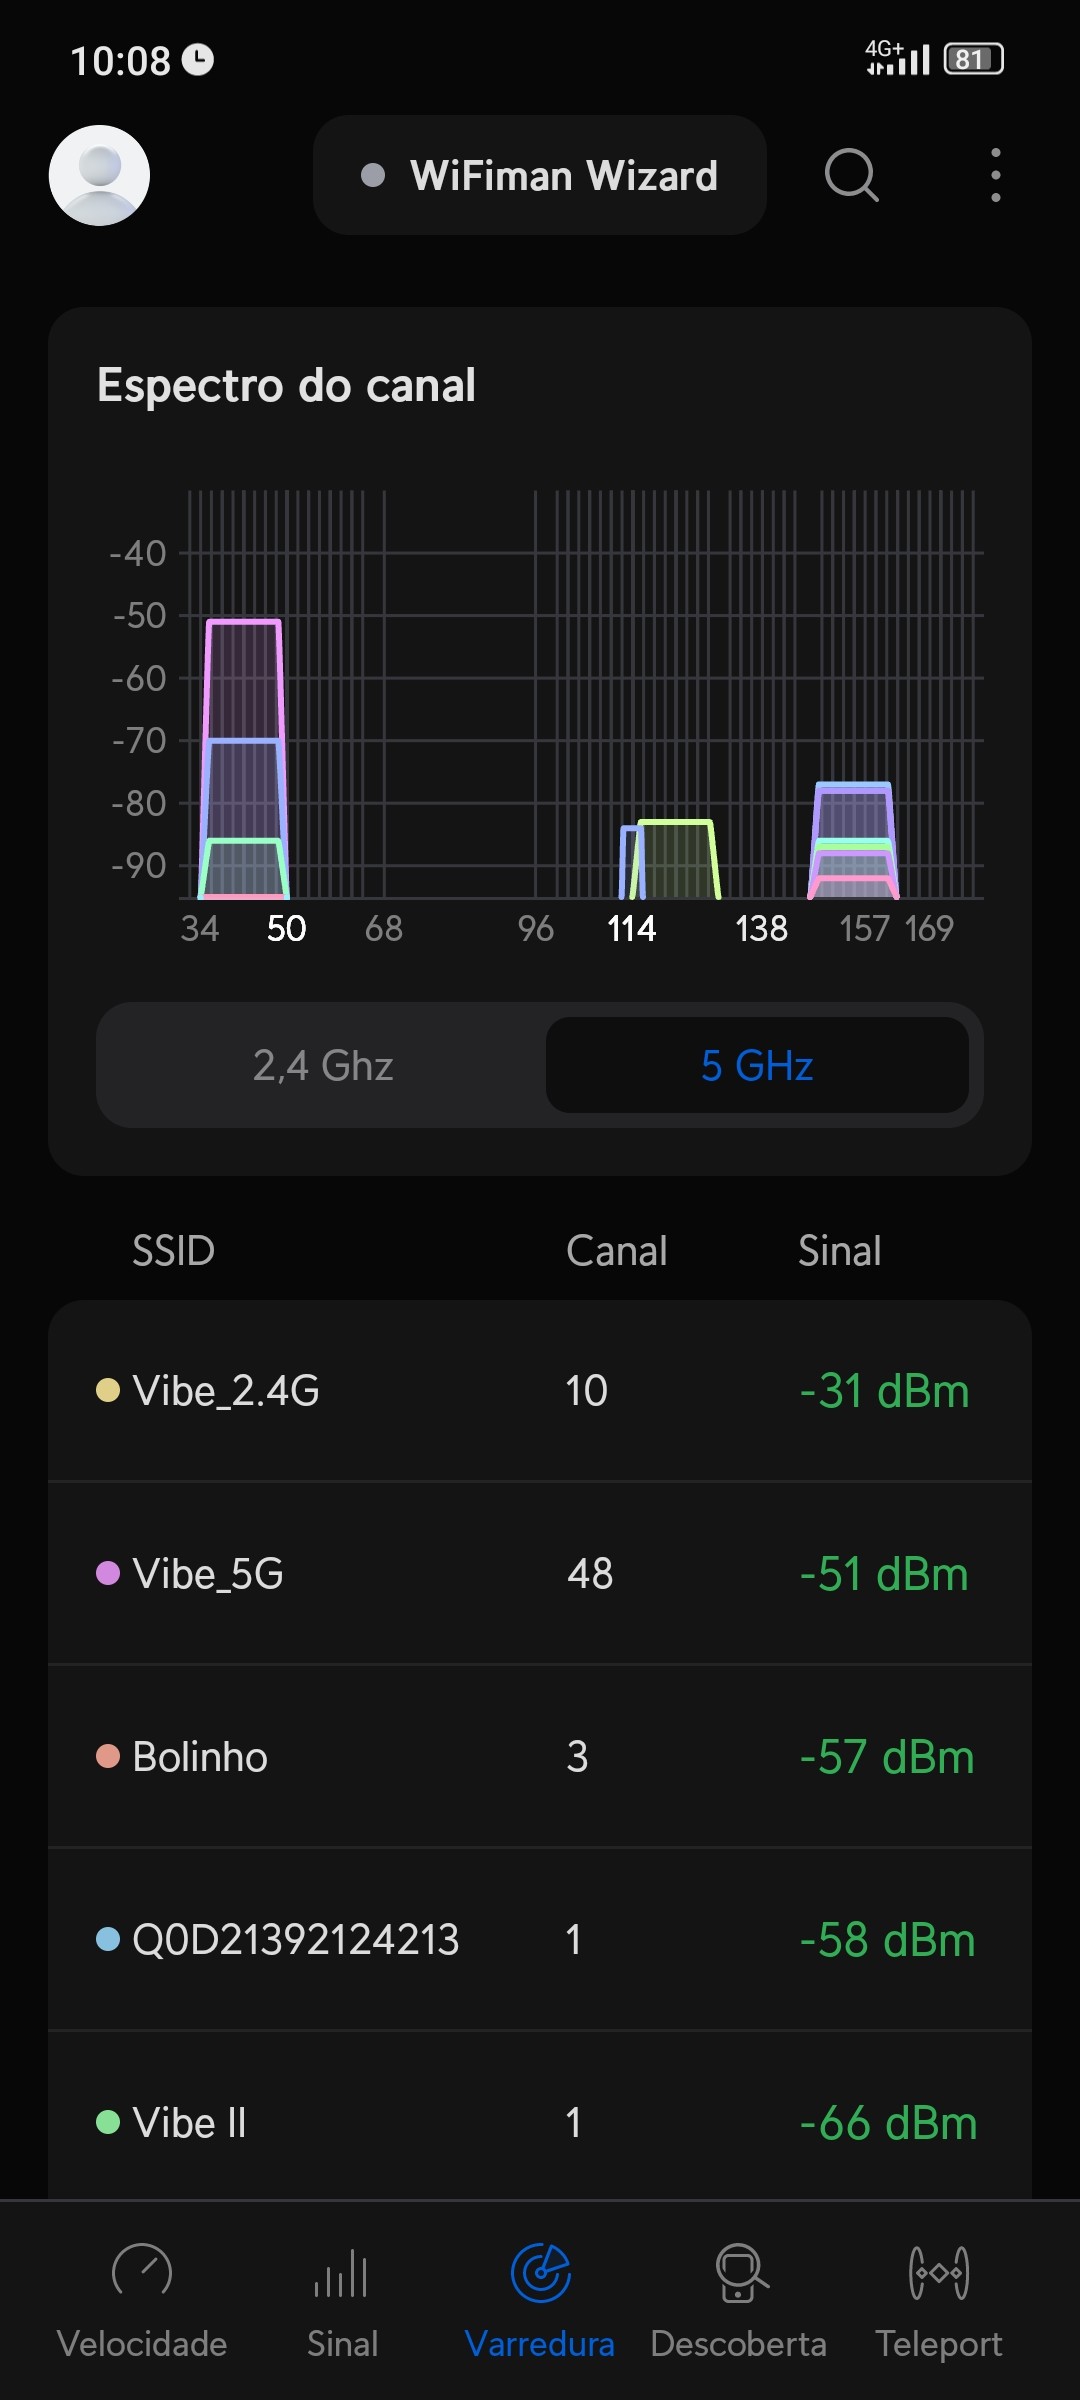Select the Vibe_5G network entry
This screenshot has height=2400, width=1080.
point(540,1574)
